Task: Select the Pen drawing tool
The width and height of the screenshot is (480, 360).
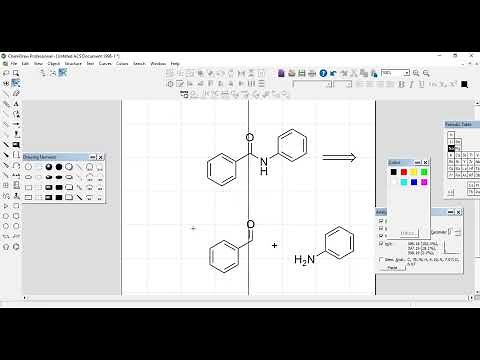Action: tap(16, 114)
